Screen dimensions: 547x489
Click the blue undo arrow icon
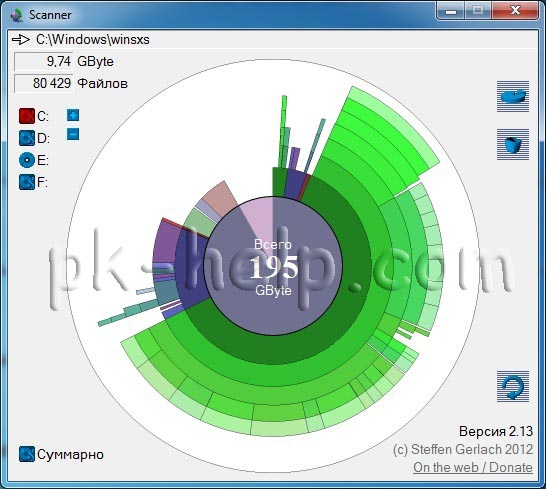click(x=513, y=386)
